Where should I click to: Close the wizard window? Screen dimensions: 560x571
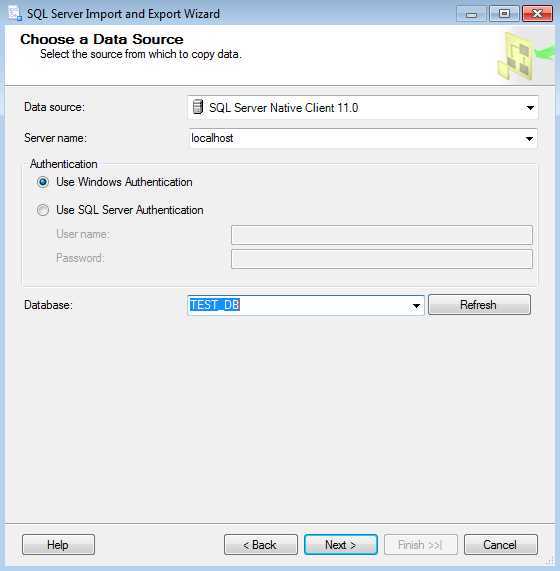click(537, 14)
